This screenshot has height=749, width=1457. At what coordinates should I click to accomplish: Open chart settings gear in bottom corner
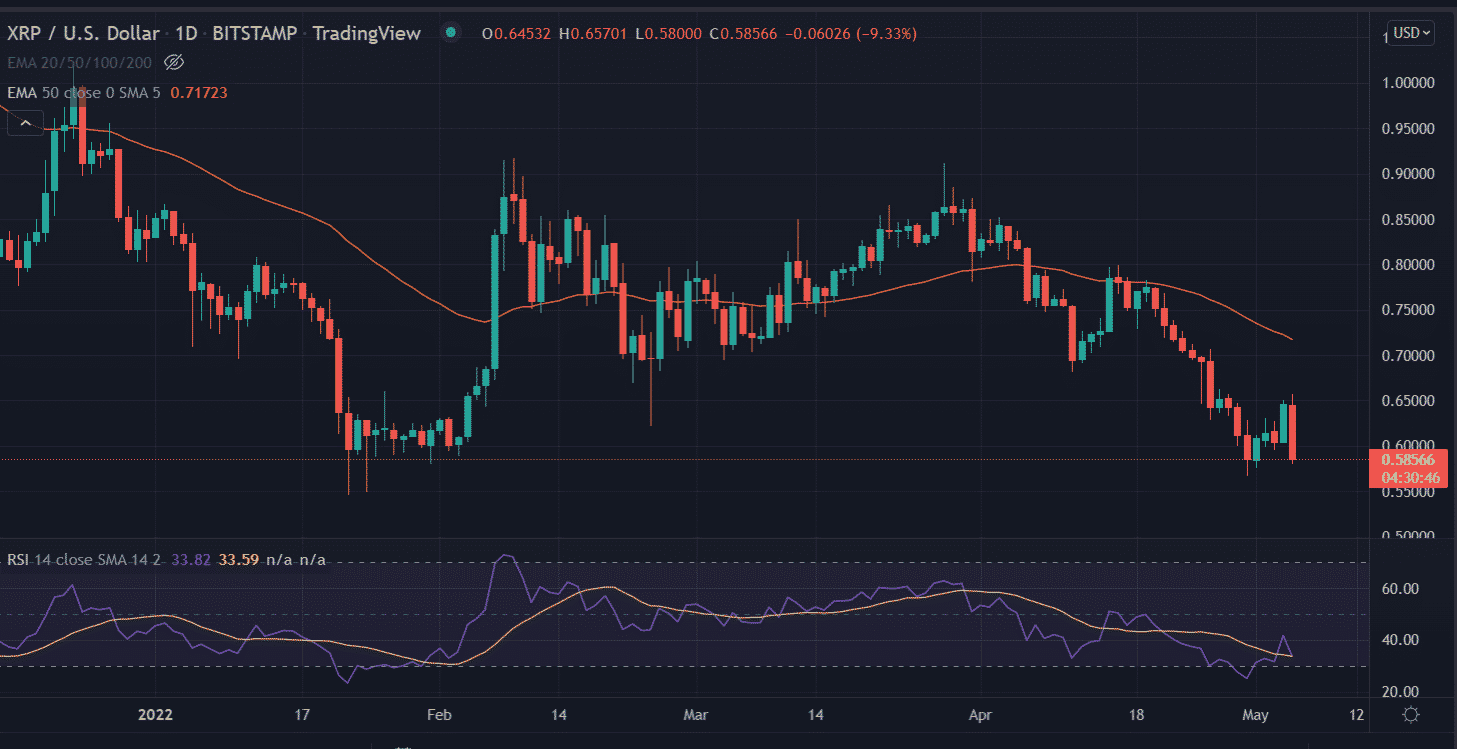[1411, 714]
